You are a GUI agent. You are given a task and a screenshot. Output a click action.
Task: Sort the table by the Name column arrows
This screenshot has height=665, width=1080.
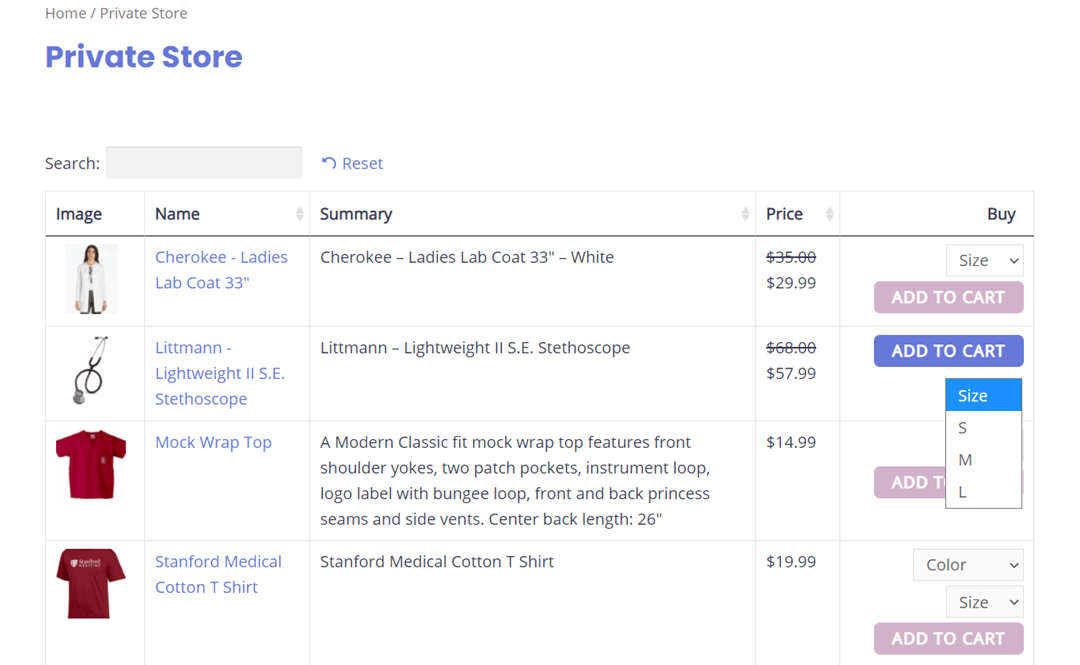[300, 214]
